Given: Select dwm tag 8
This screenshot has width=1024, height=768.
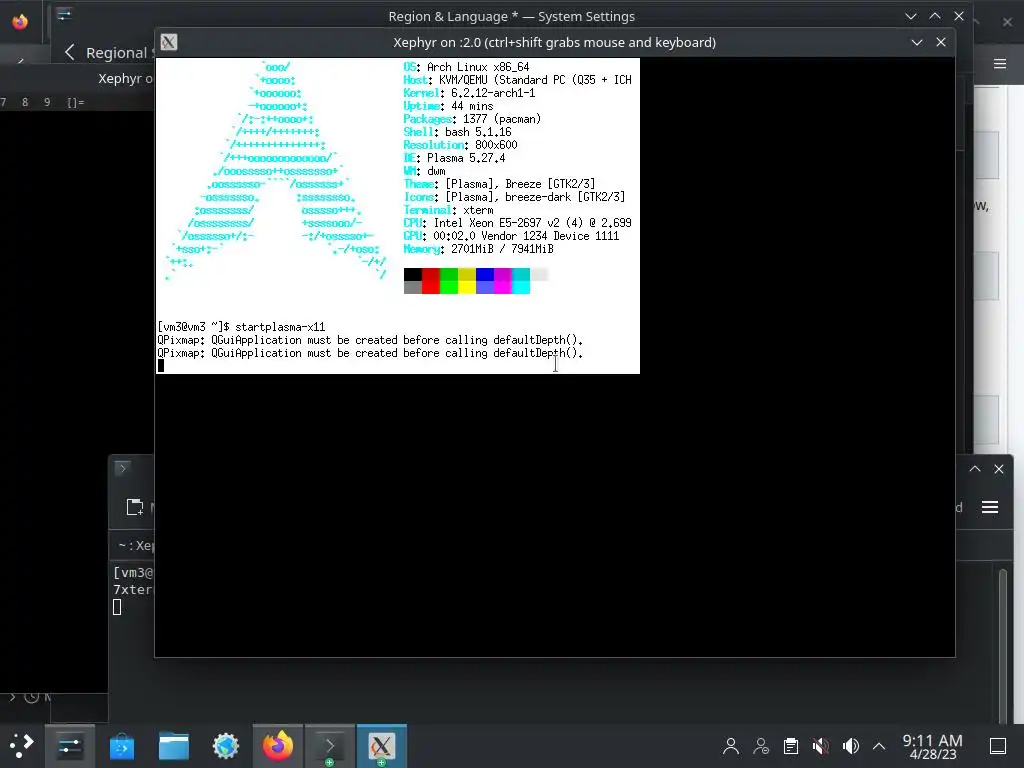Looking at the screenshot, I should coord(25,103).
